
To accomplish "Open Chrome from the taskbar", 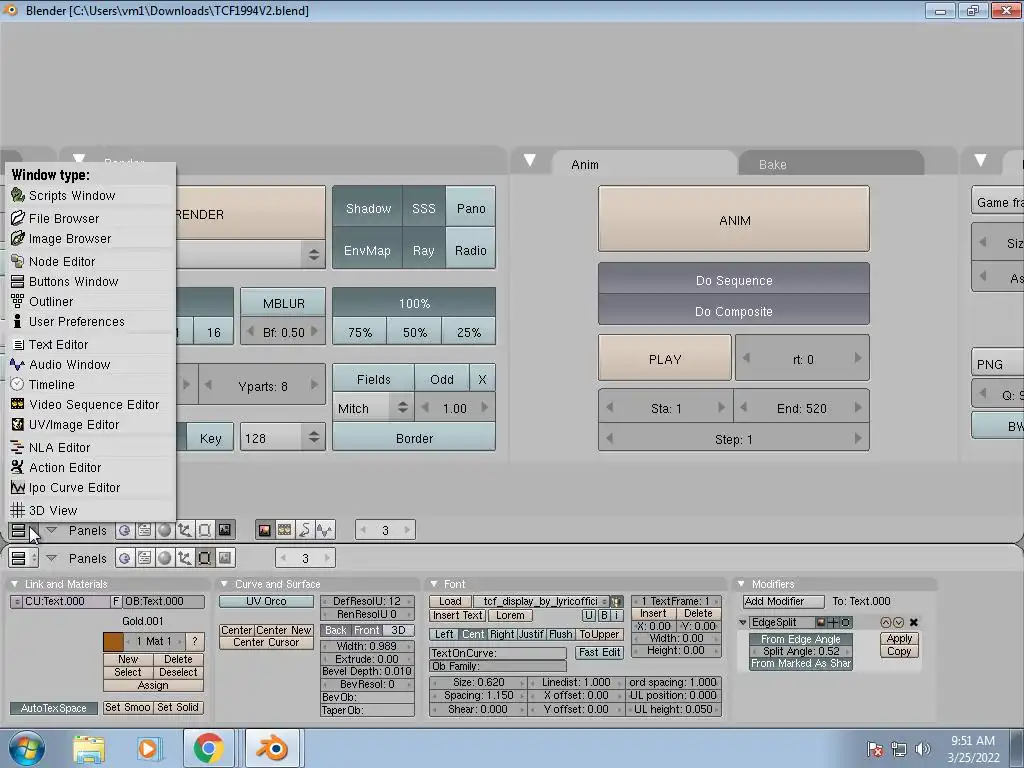I will [x=208, y=748].
